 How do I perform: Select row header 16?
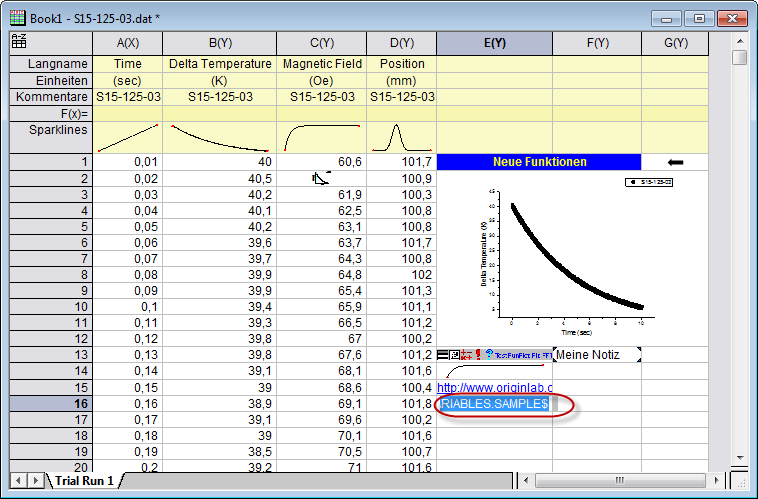point(51,404)
